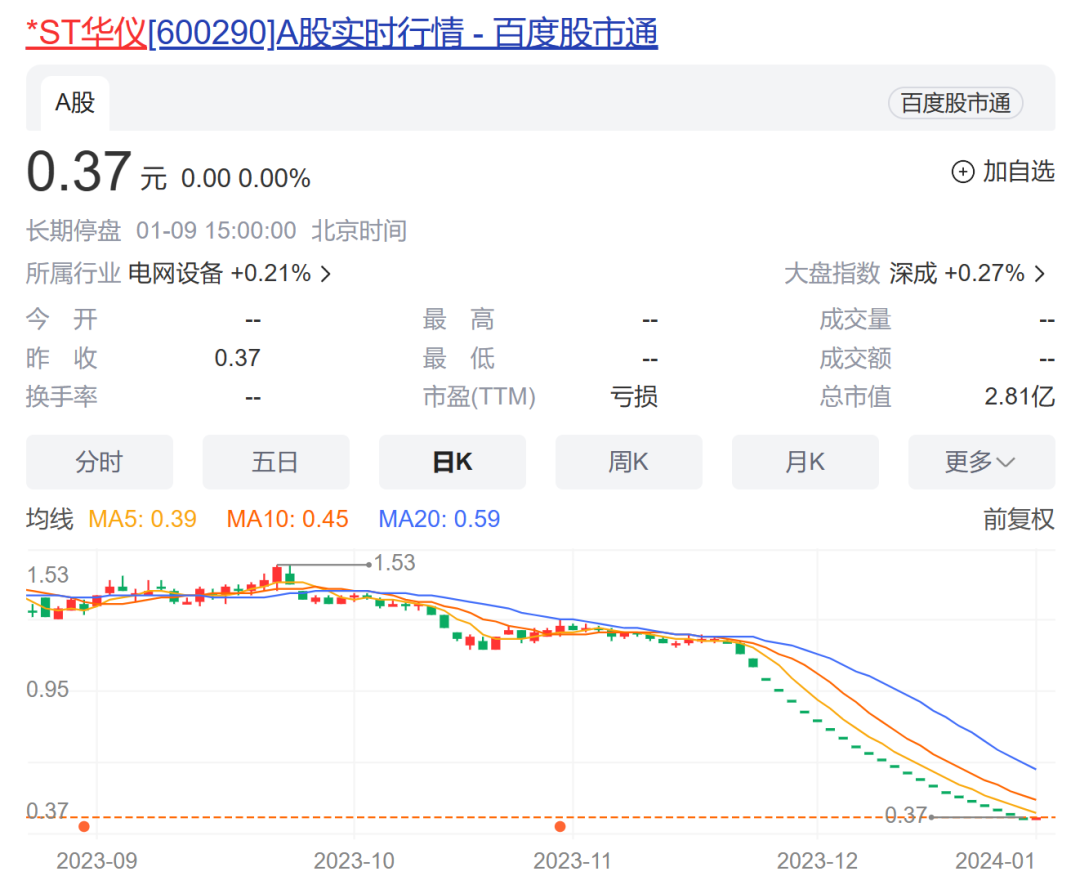Click the orange event dot near 2023-09
Screen dimensions: 1080x876
[84, 826]
